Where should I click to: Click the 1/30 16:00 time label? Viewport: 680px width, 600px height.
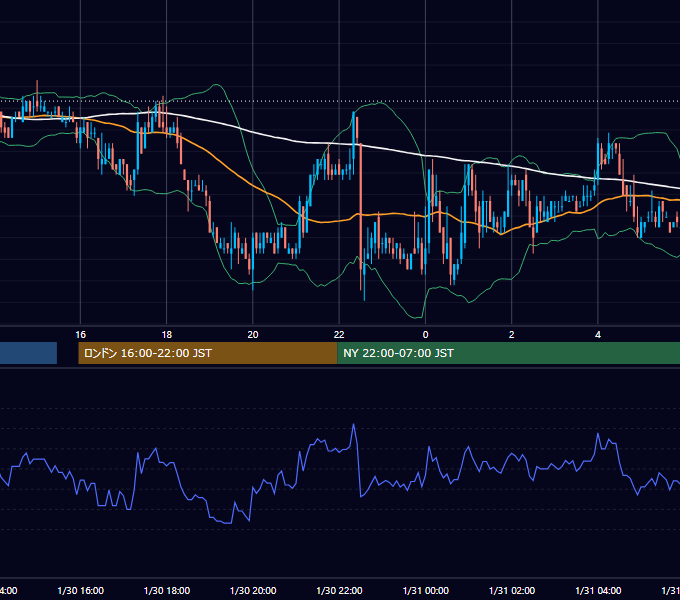click(81, 591)
